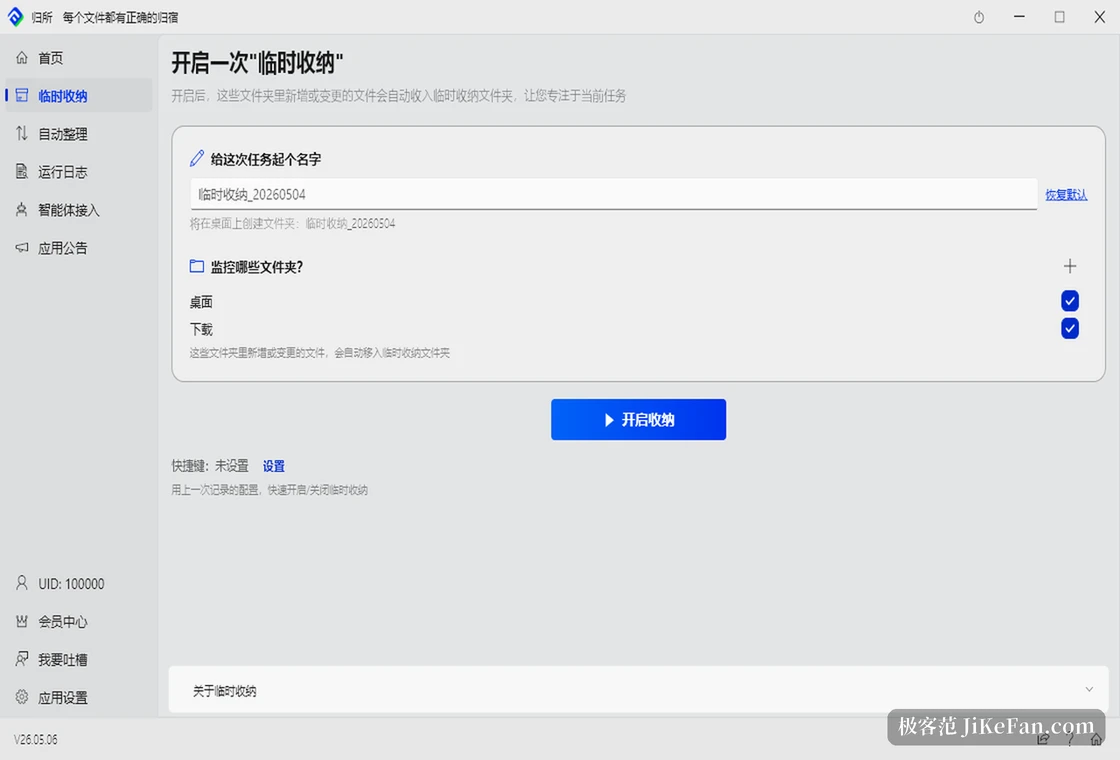
Task: Go to the 首页 home page
Action: [x=79, y=58]
